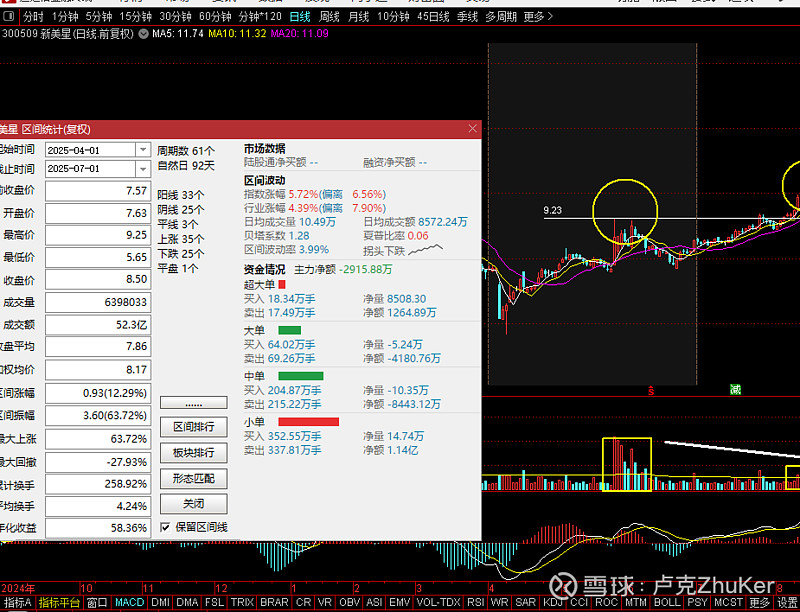Click the 9.23 price level label

(553, 211)
